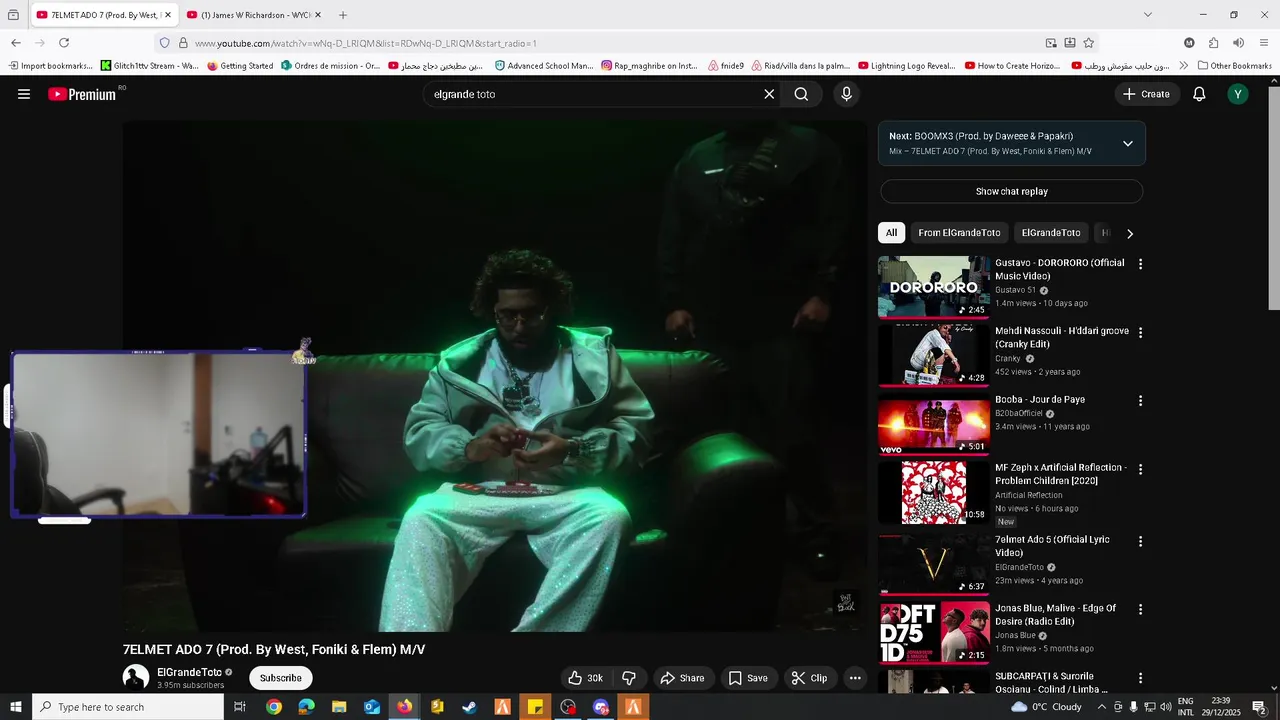The width and height of the screenshot is (1280, 720).
Task: Open Mehdi Nassouli H'ddari groove title
Action: [1060, 338]
